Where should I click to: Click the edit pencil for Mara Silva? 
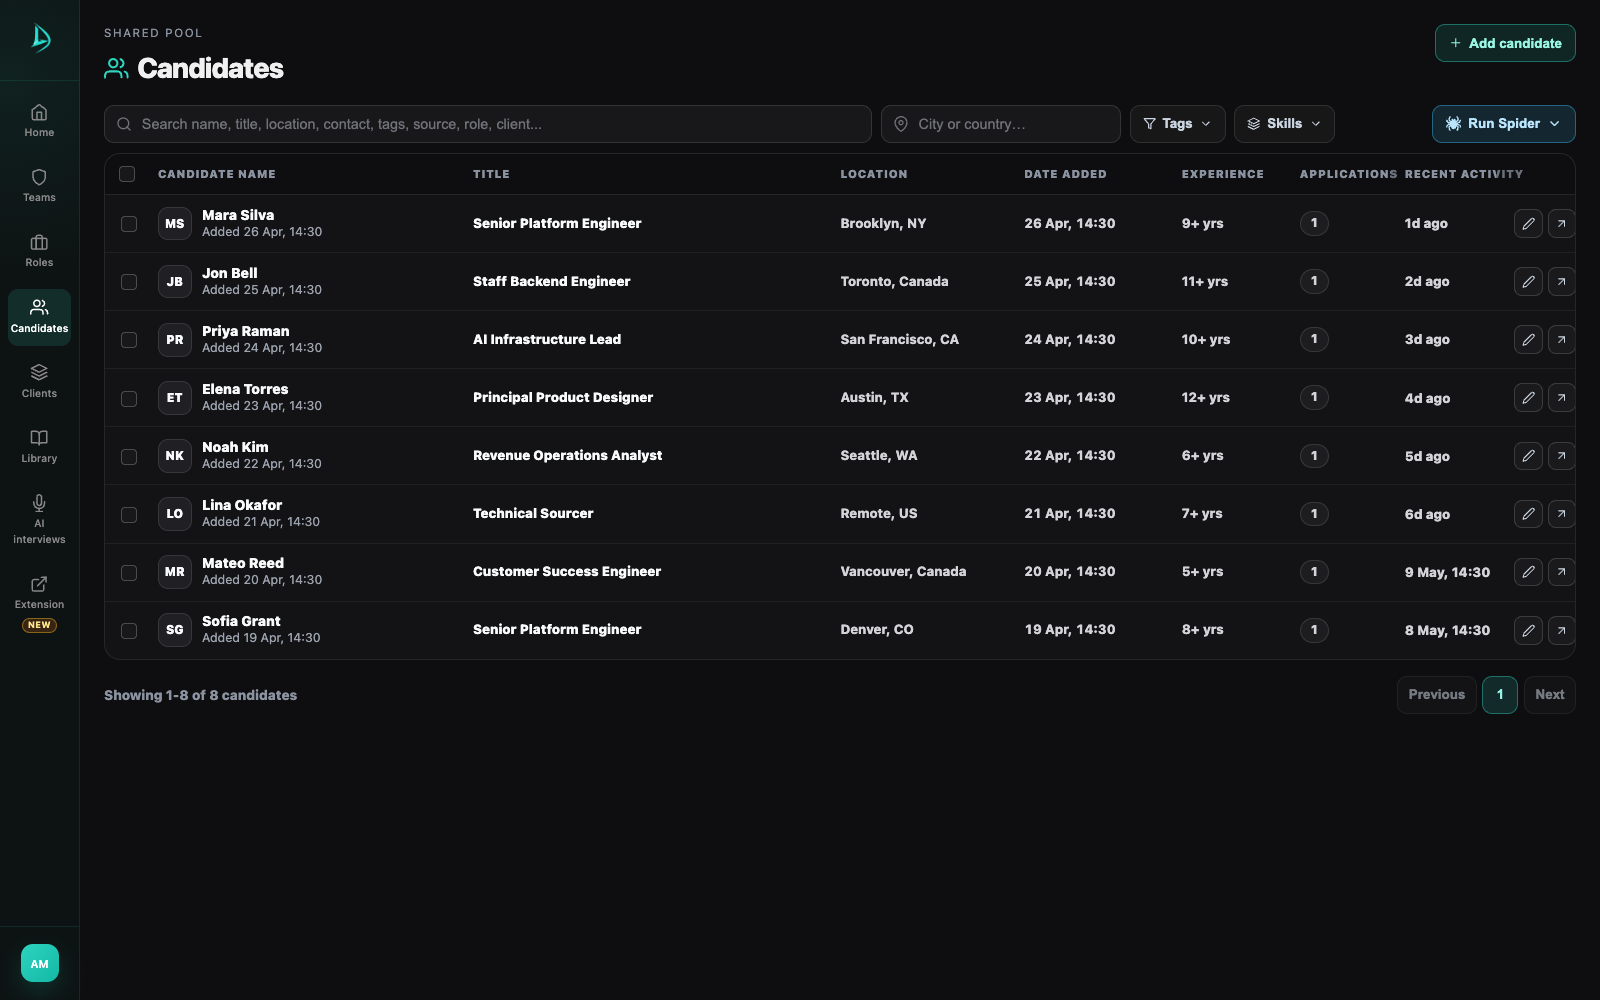[x=1528, y=223]
